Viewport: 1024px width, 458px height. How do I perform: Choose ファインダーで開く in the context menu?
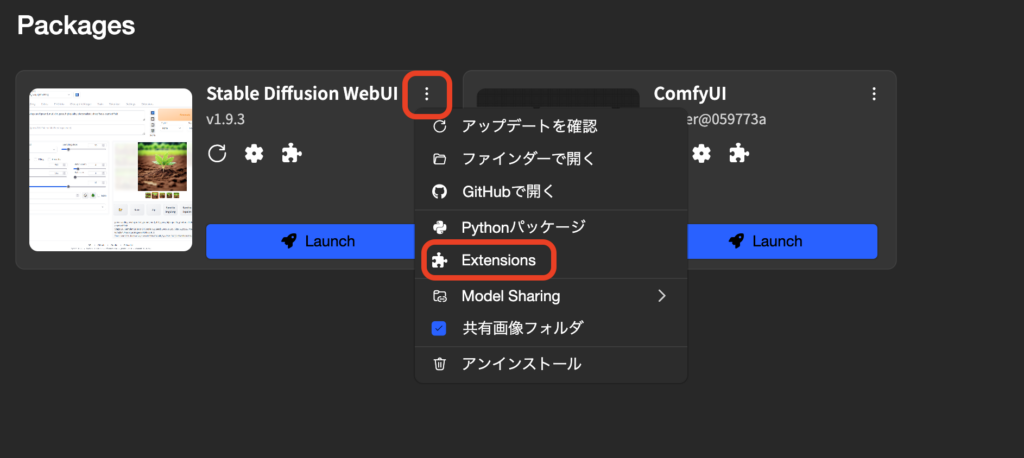pyautogui.click(x=528, y=159)
